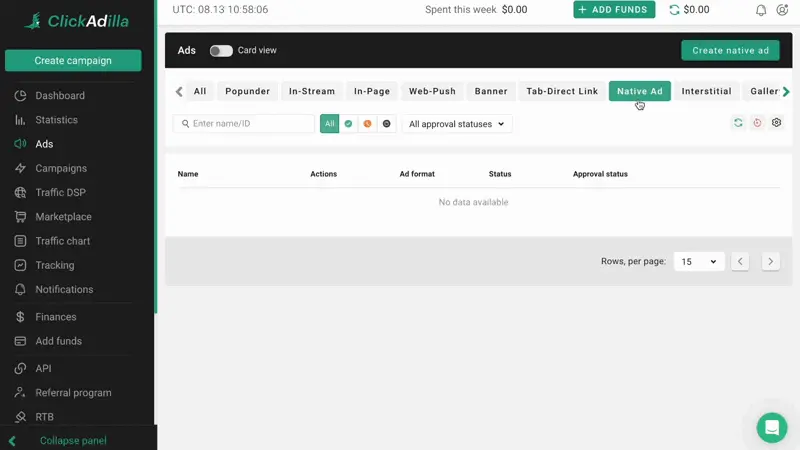Filter by green active status icon

348,124
